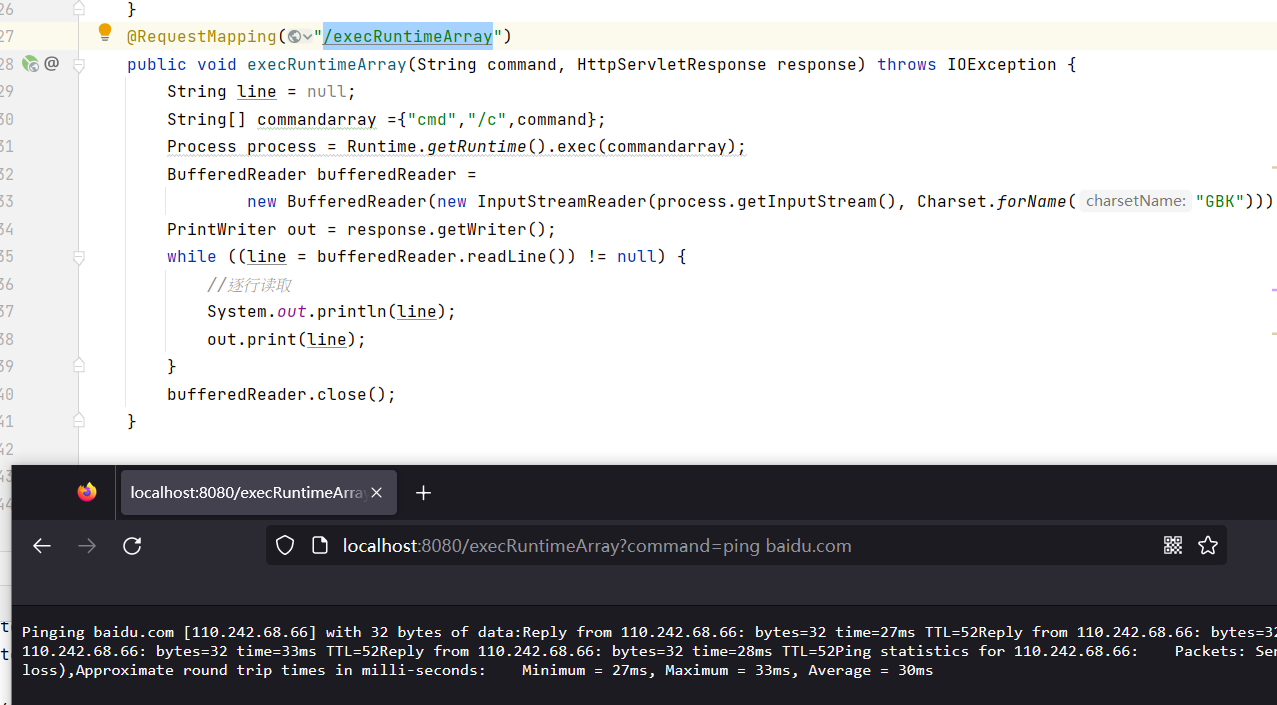Click the Firefox forward arrow
The image size is (1277, 705).
(87, 546)
